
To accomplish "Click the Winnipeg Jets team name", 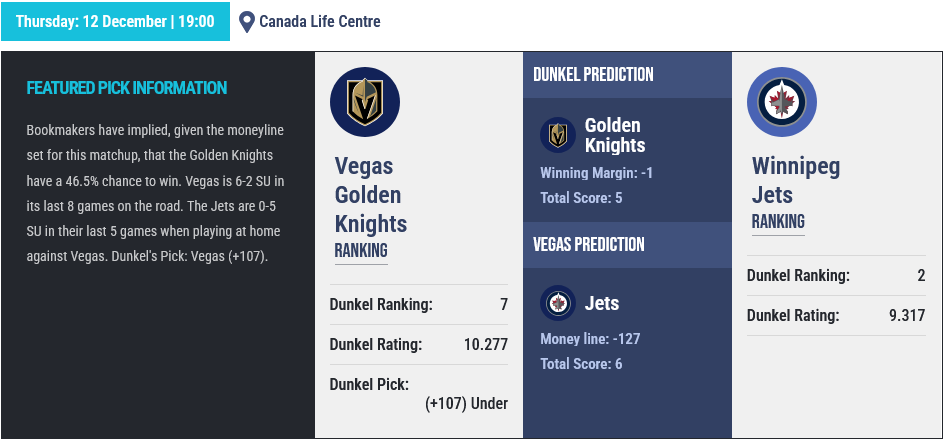I will tap(796, 180).
